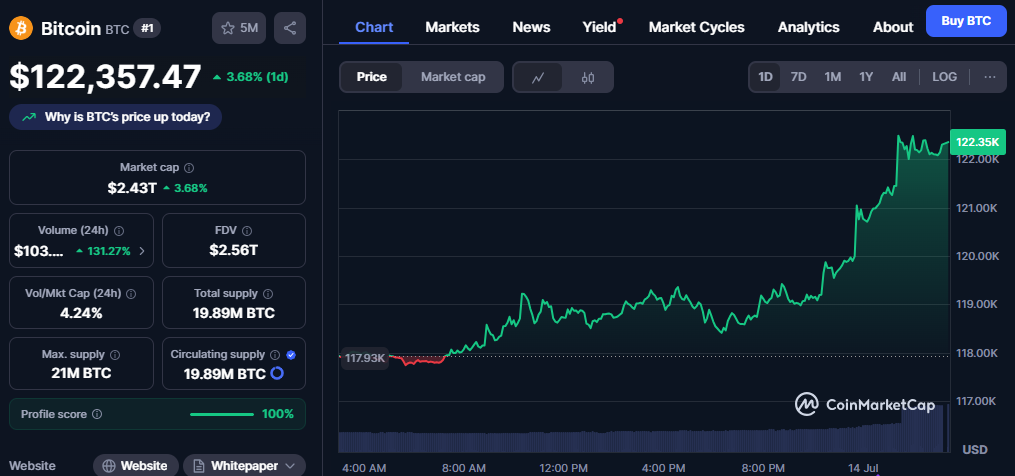Viewport: 1015px width, 476px height.
Task: Select the 1M time range
Action: pos(832,77)
